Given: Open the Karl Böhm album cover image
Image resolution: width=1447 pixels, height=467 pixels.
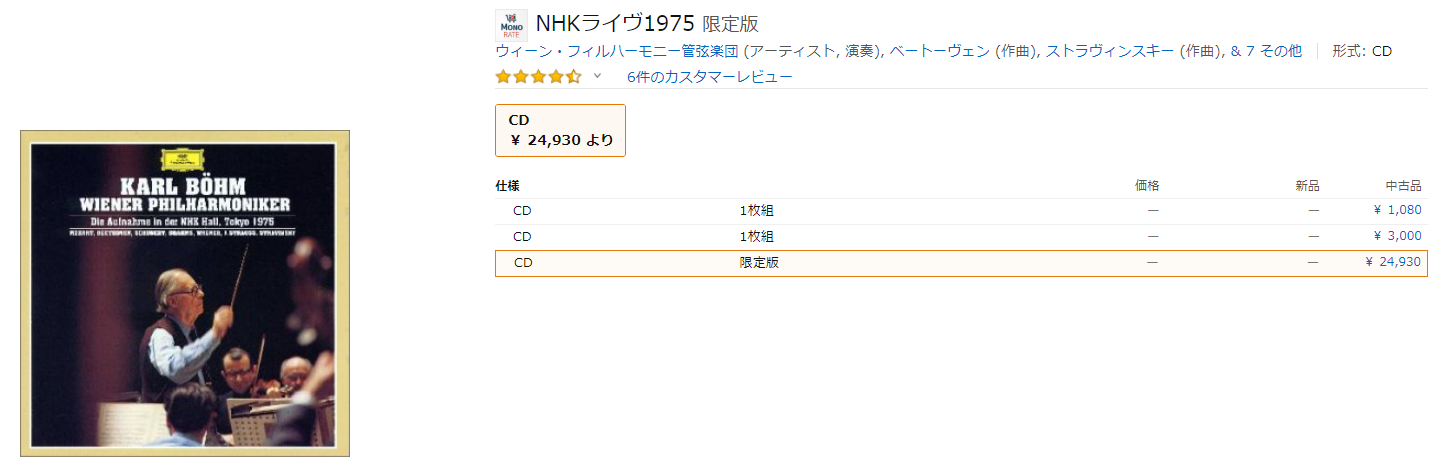Looking at the screenshot, I should pyautogui.click(x=185, y=294).
